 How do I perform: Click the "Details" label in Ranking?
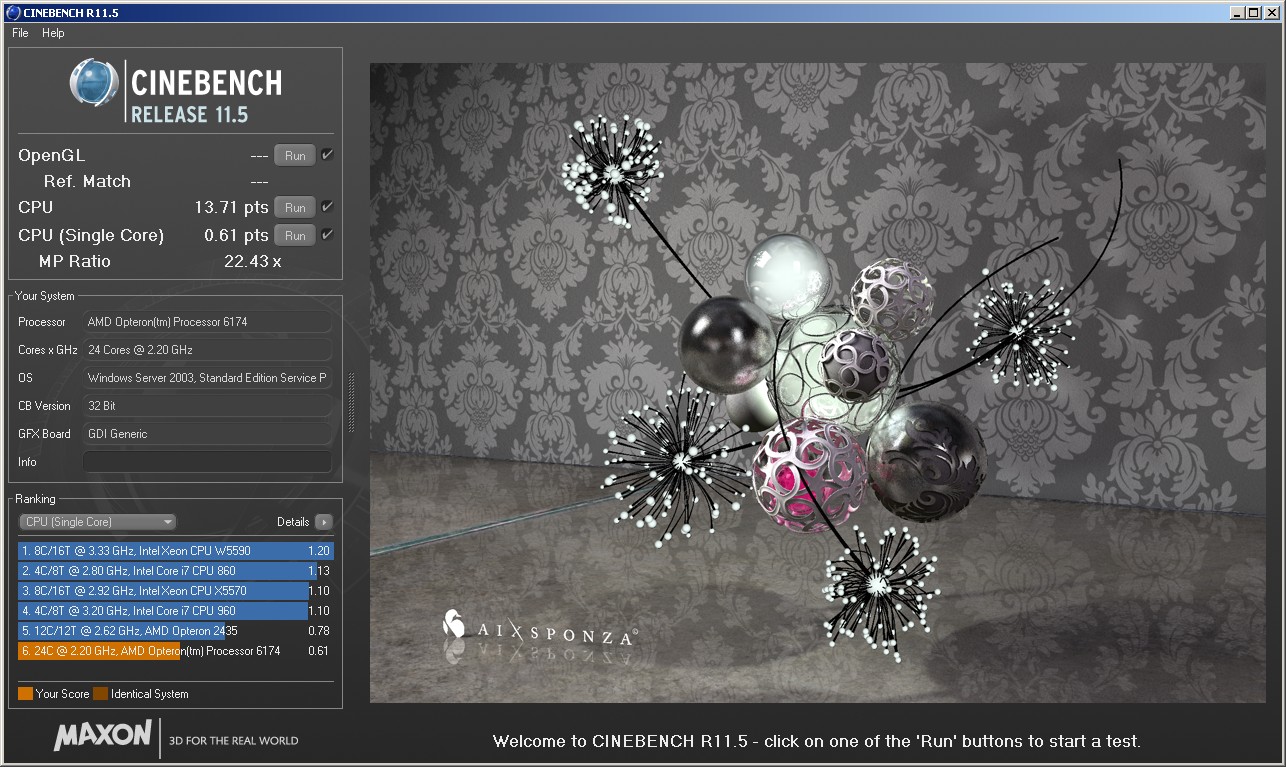(293, 522)
